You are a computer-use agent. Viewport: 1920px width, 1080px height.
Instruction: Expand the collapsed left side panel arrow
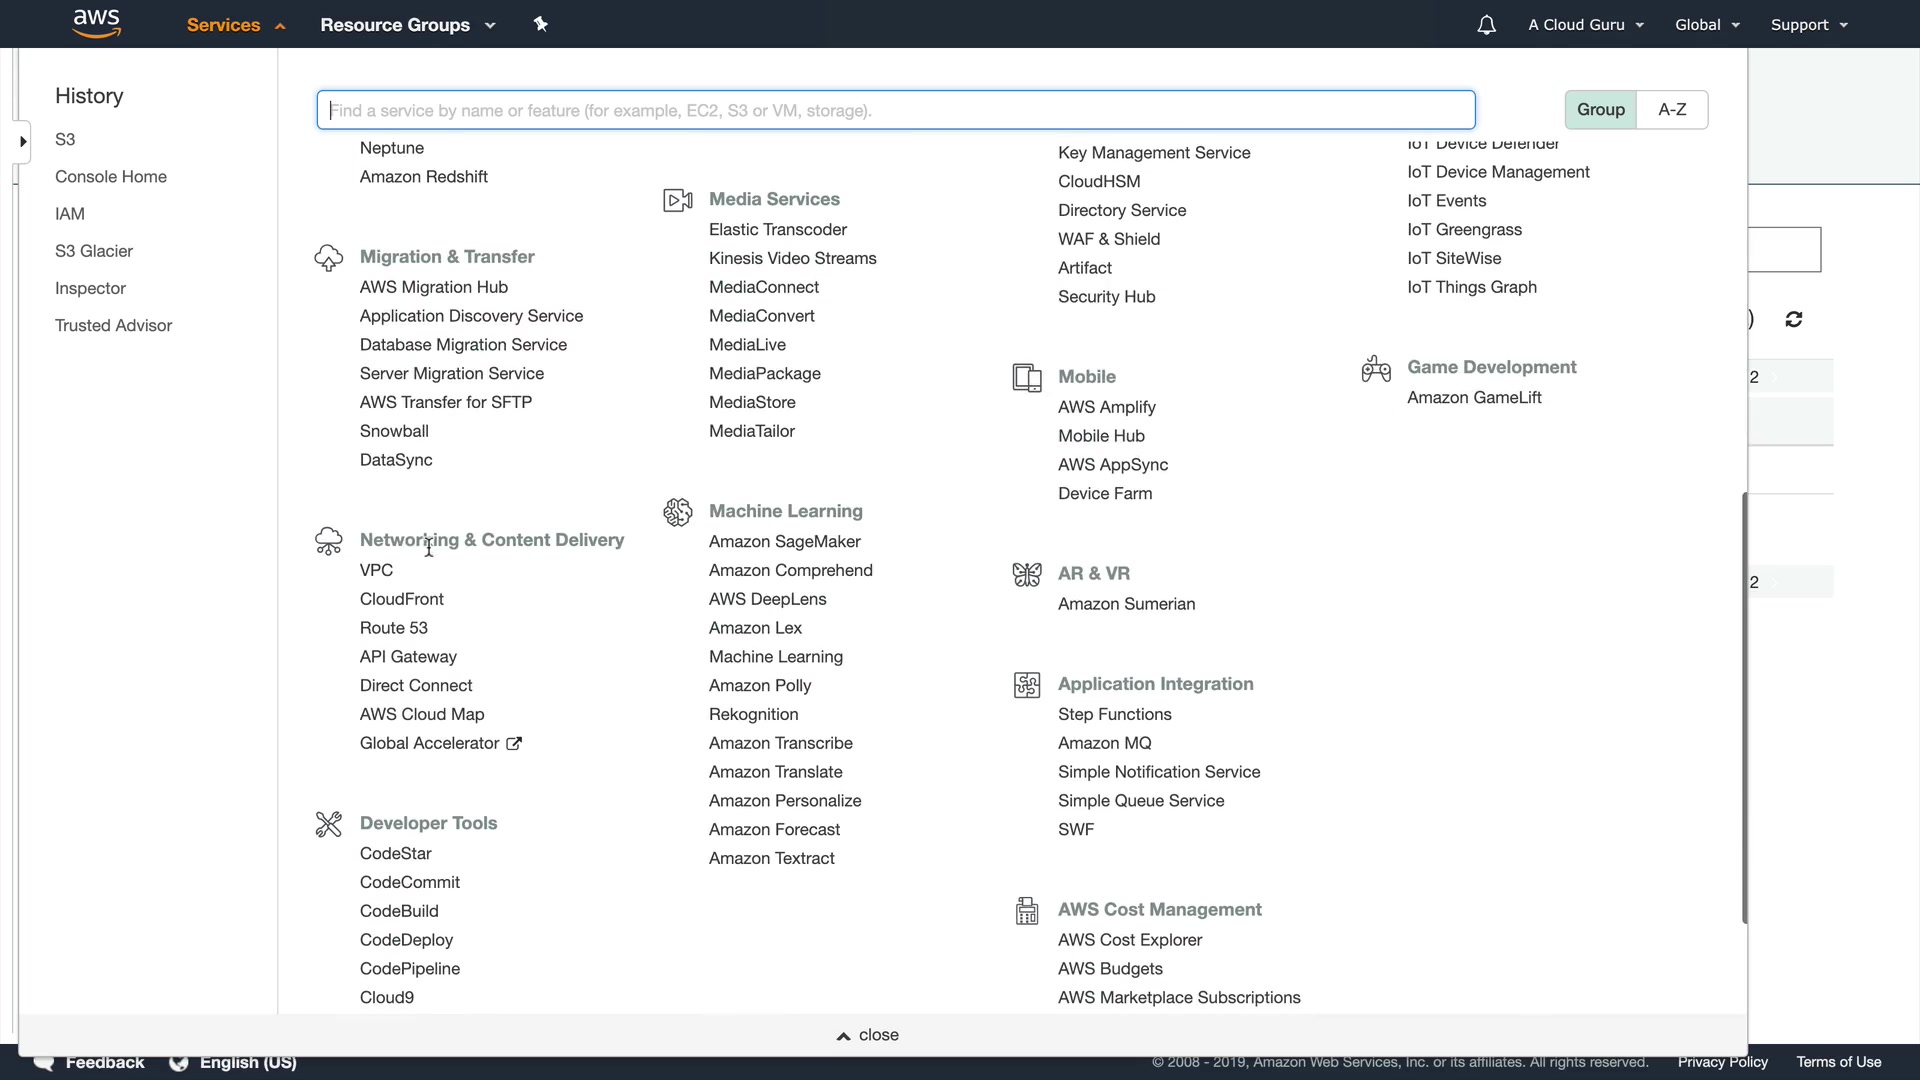(23, 141)
